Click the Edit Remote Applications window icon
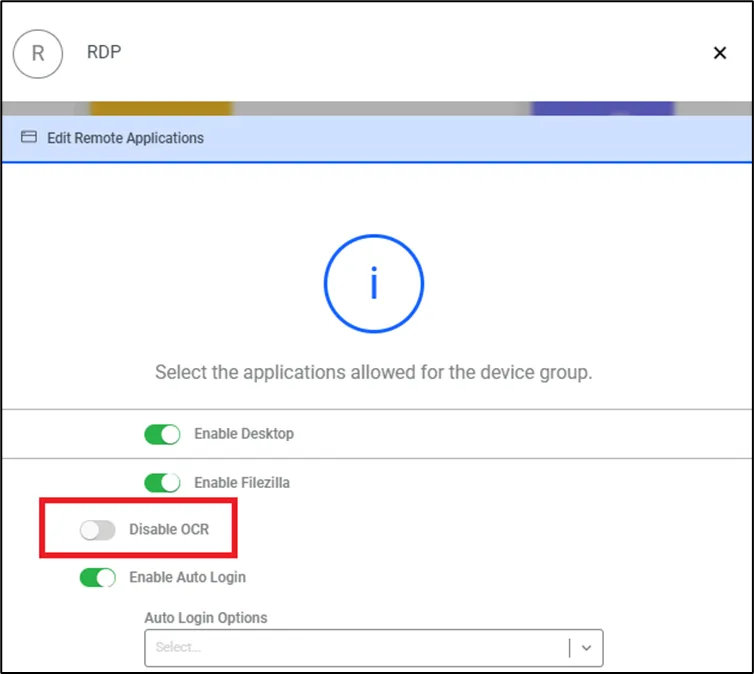This screenshot has height=674, width=754. [x=29, y=137]
